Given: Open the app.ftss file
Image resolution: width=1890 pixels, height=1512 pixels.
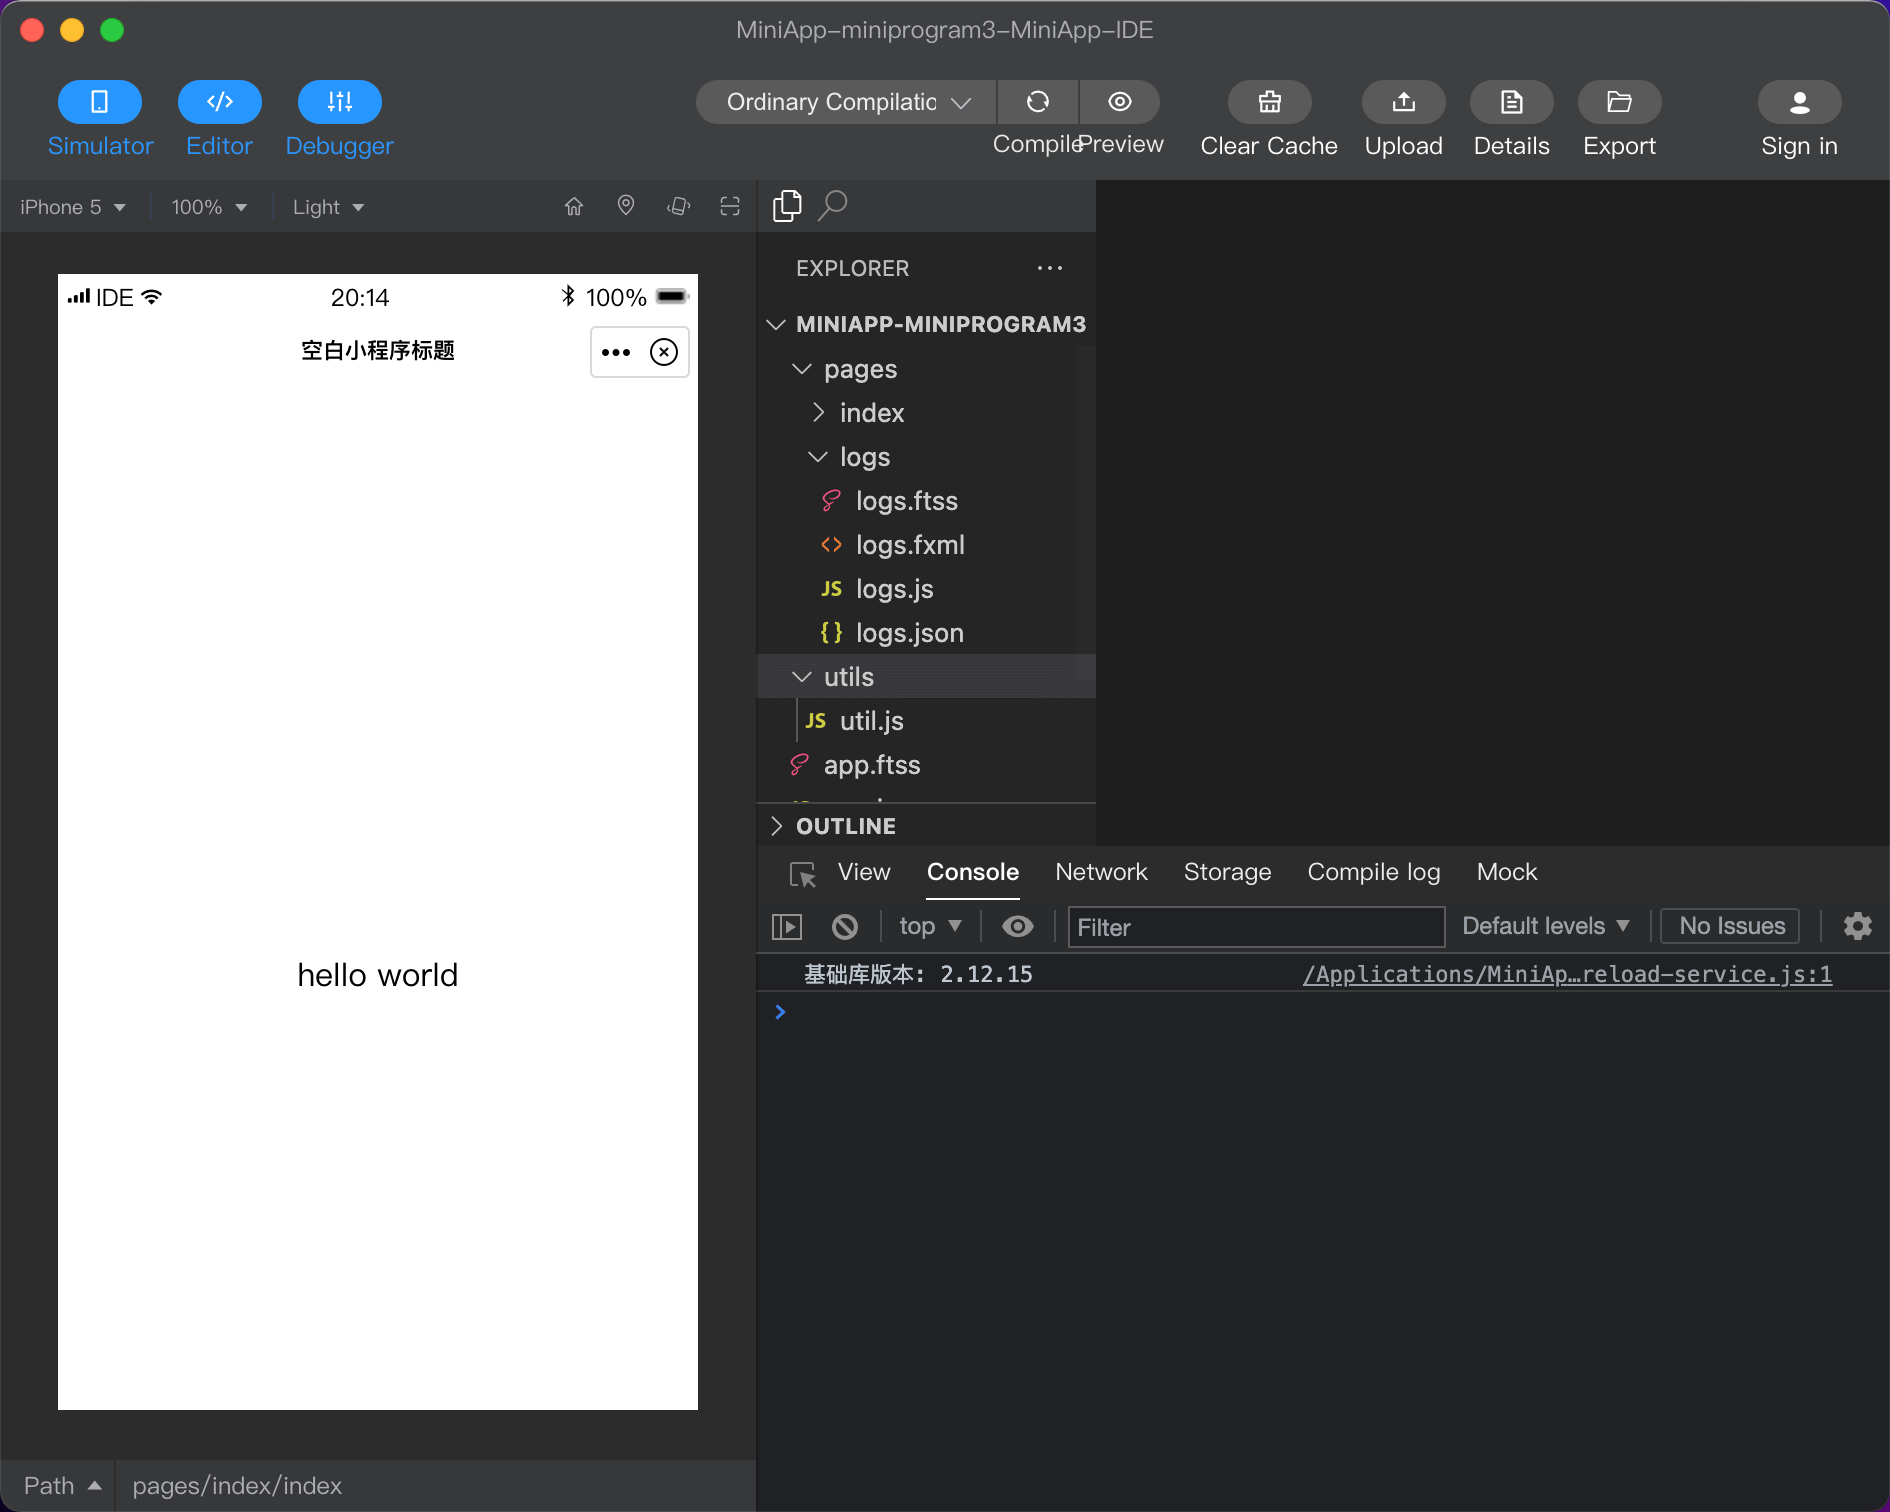Looking at the screenshot, I should pos(926,765).
